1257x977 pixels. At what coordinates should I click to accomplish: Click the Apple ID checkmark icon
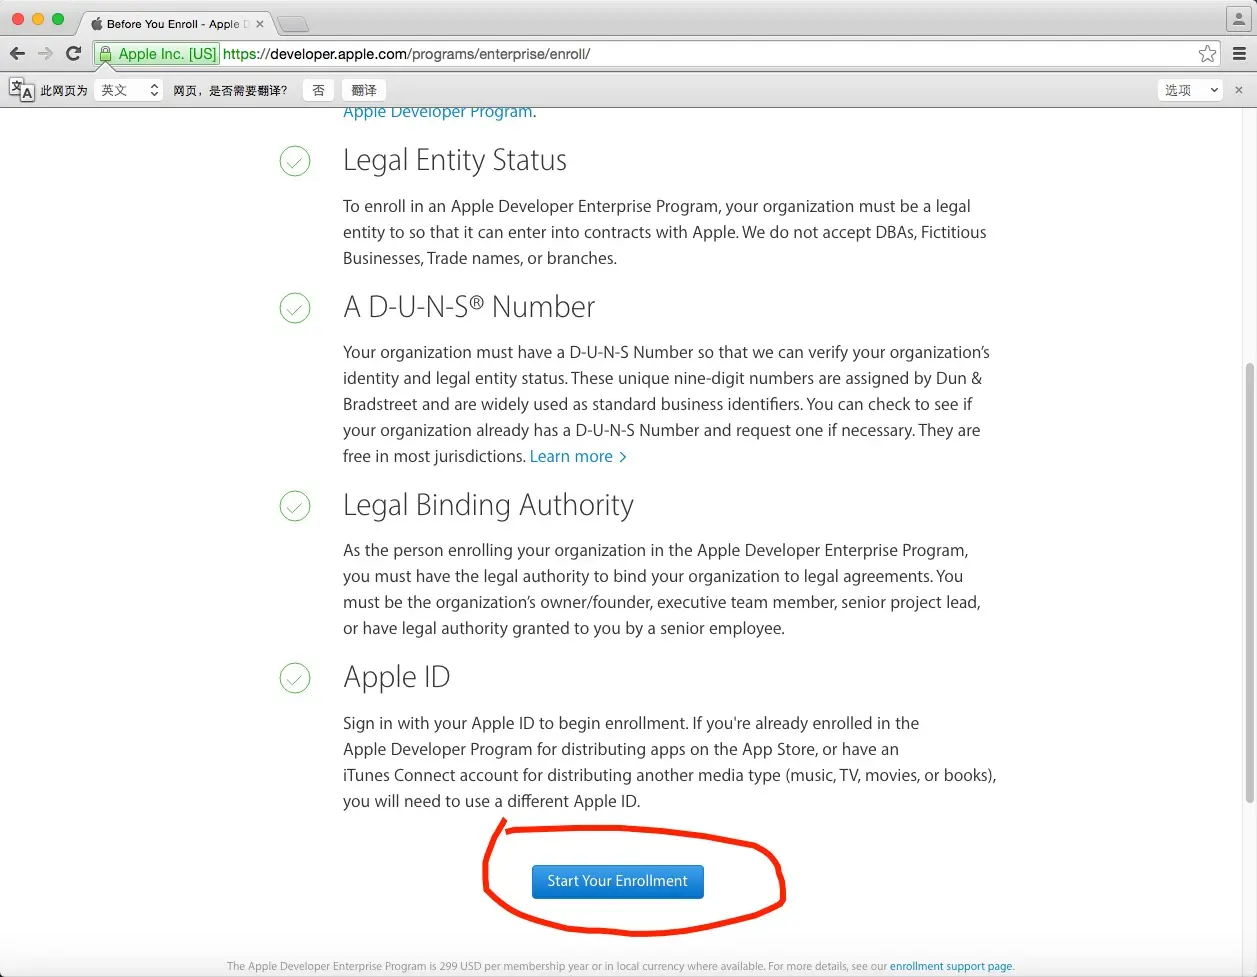pyautogui.click(x=295, y=678)
